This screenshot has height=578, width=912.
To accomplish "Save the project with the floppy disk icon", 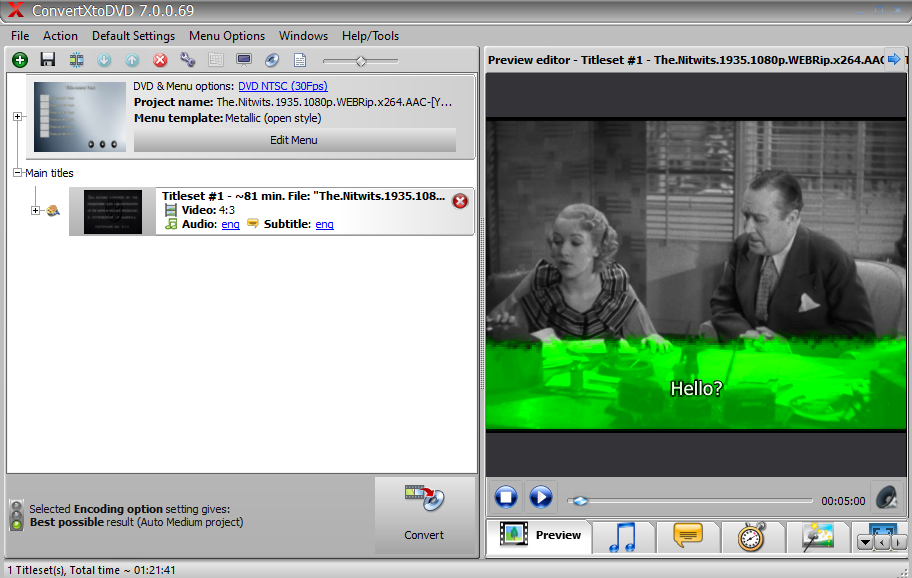I will tap(48, 60).
